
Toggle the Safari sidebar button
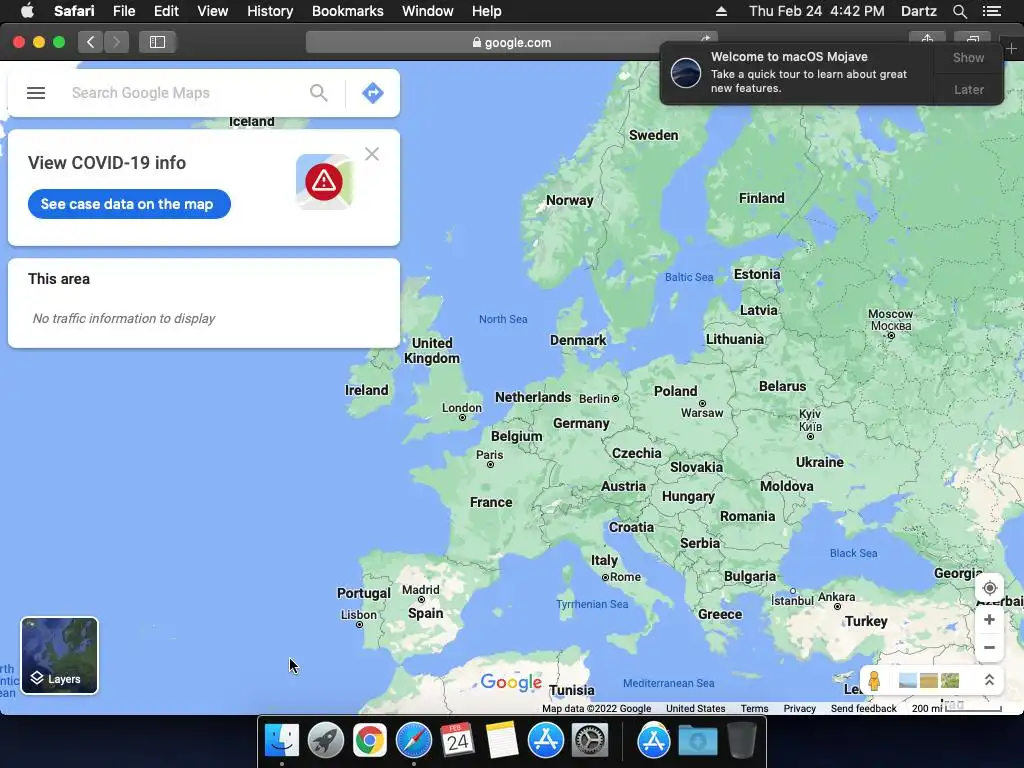pos(157,42)
